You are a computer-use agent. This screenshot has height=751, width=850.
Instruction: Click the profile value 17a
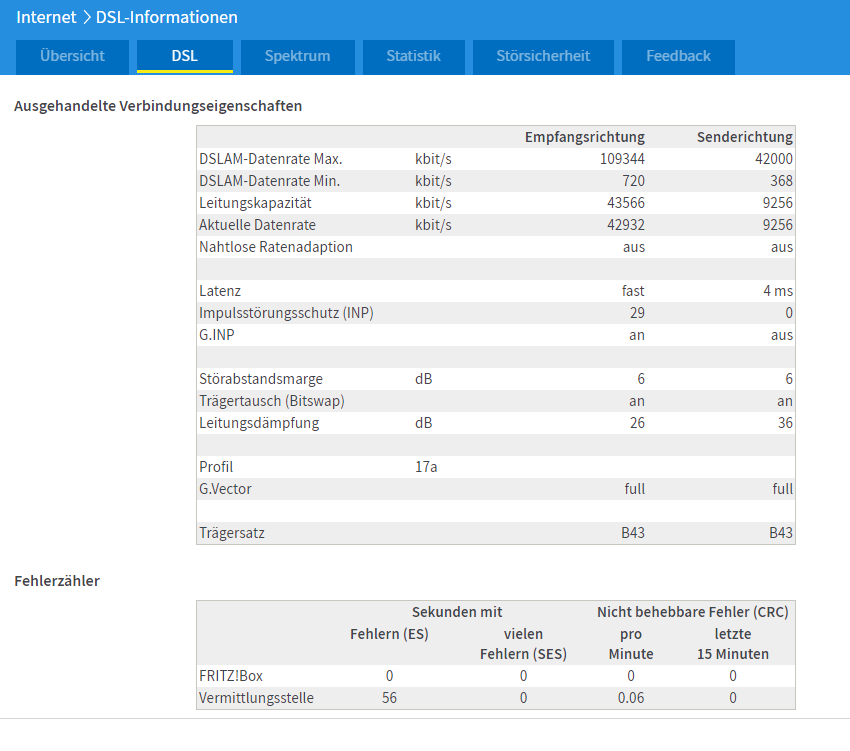[426, 467]
